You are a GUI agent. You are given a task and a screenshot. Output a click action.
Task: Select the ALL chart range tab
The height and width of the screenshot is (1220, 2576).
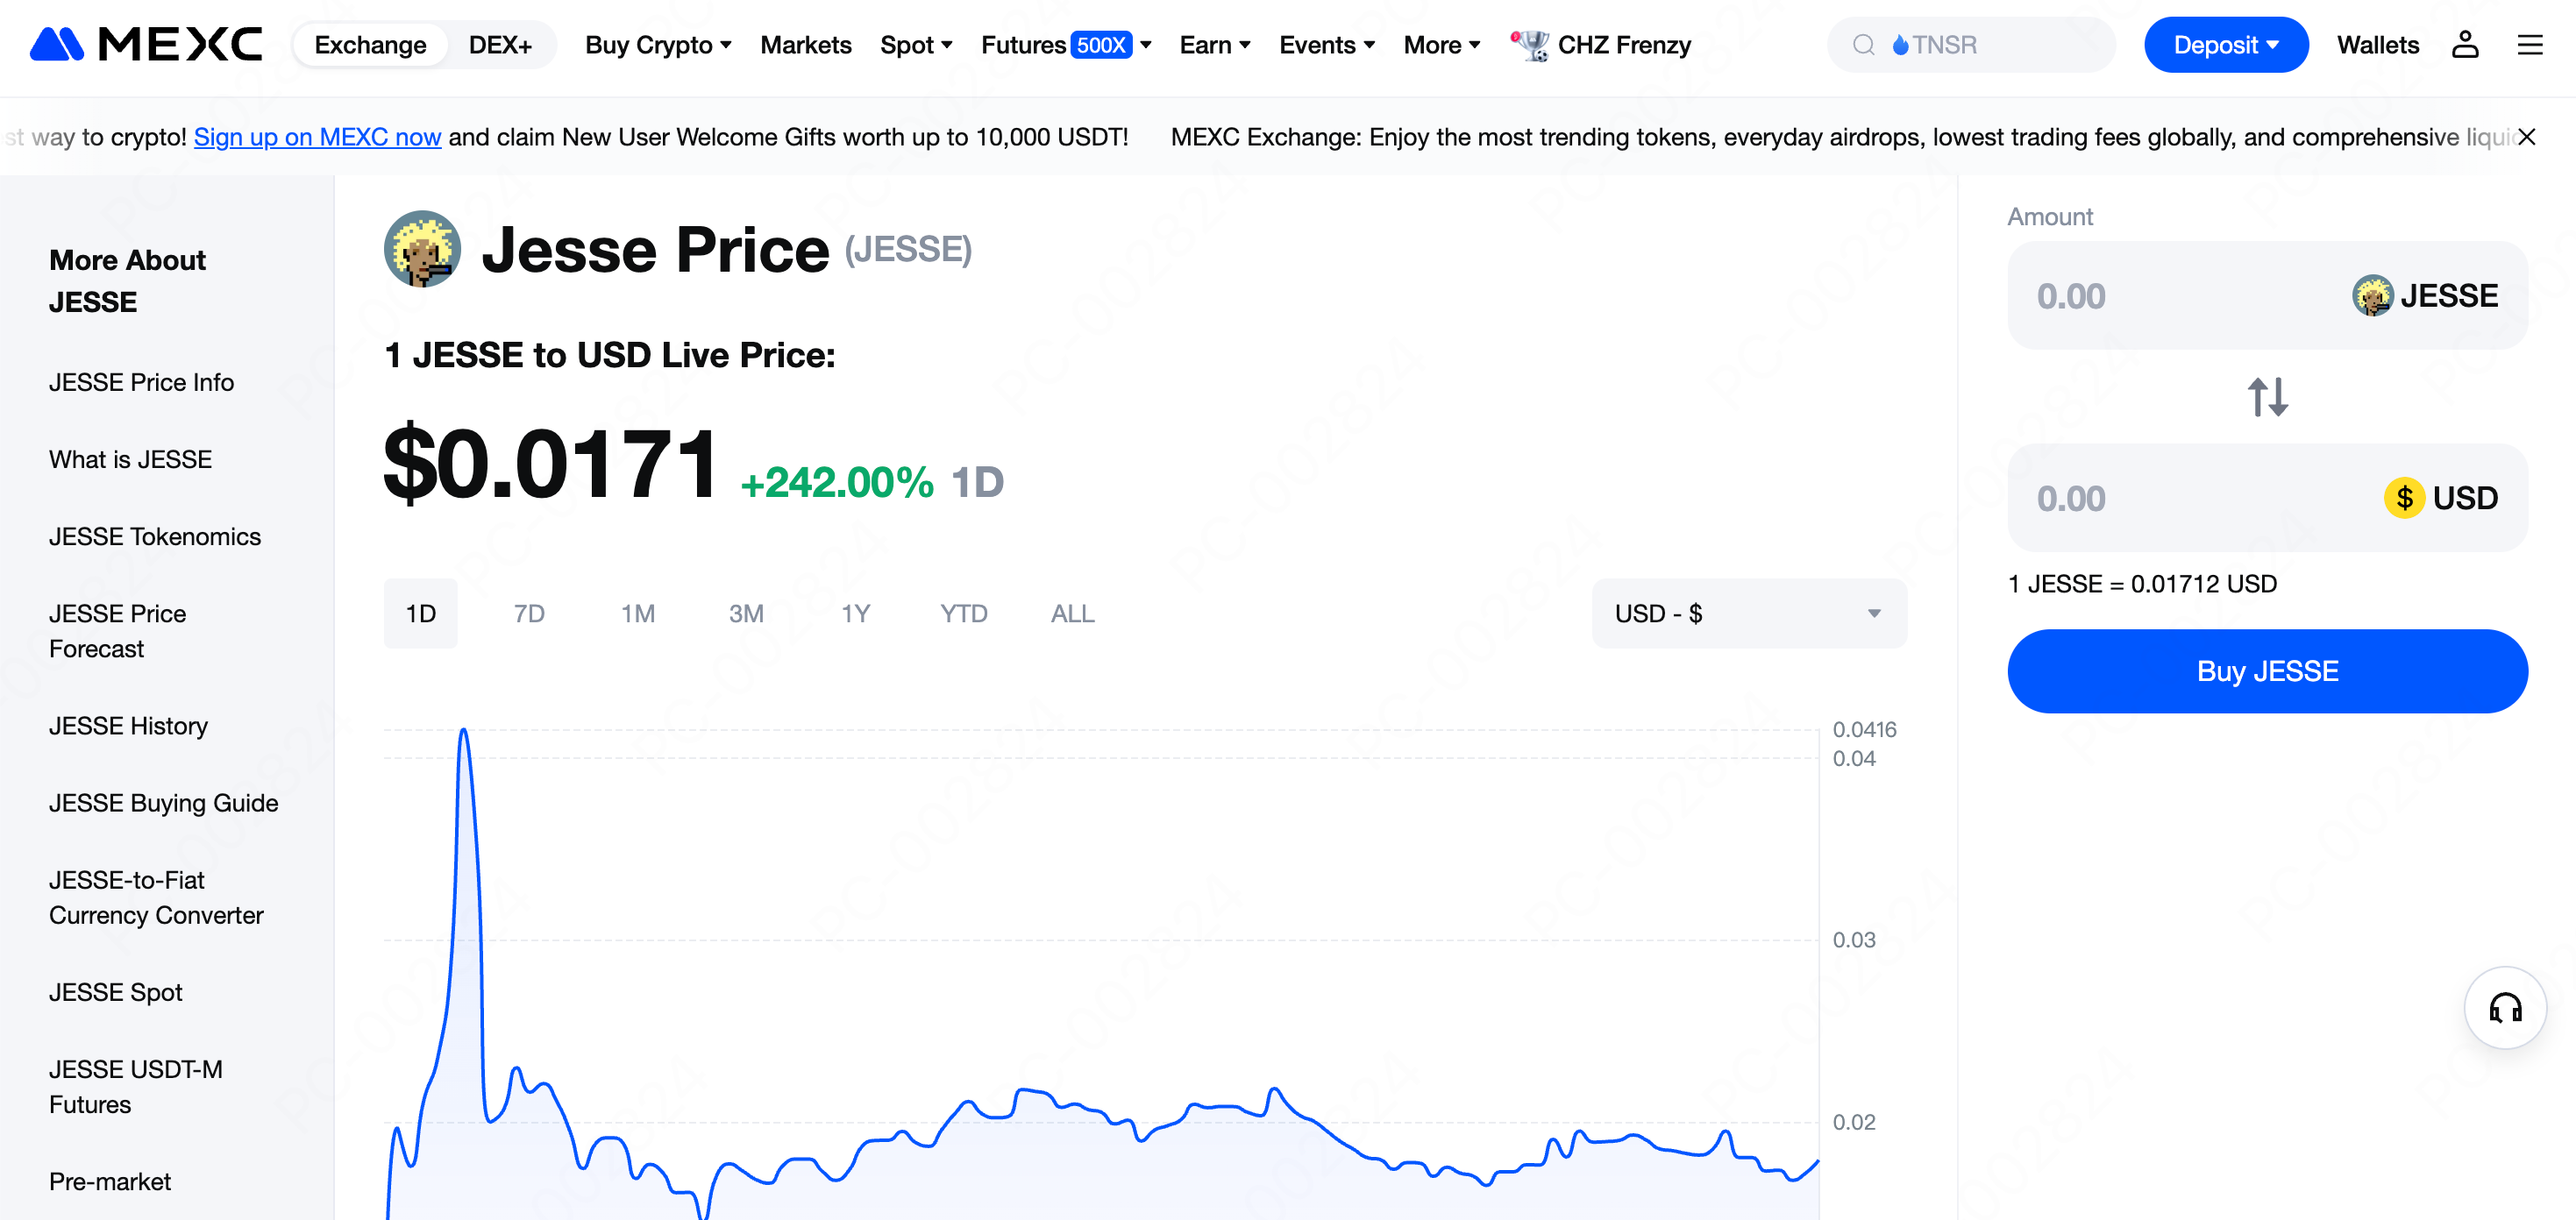[x=1072, y=613]
